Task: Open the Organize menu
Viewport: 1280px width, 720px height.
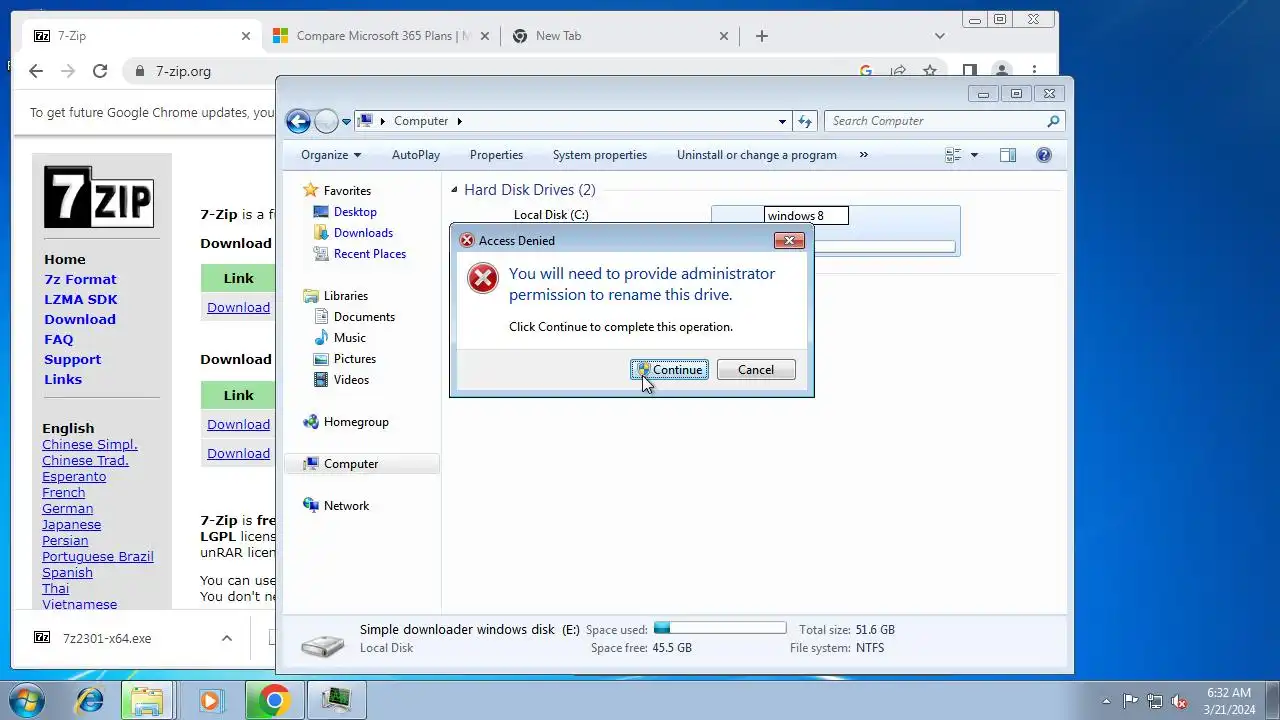Action: click(x=331, y=155)
